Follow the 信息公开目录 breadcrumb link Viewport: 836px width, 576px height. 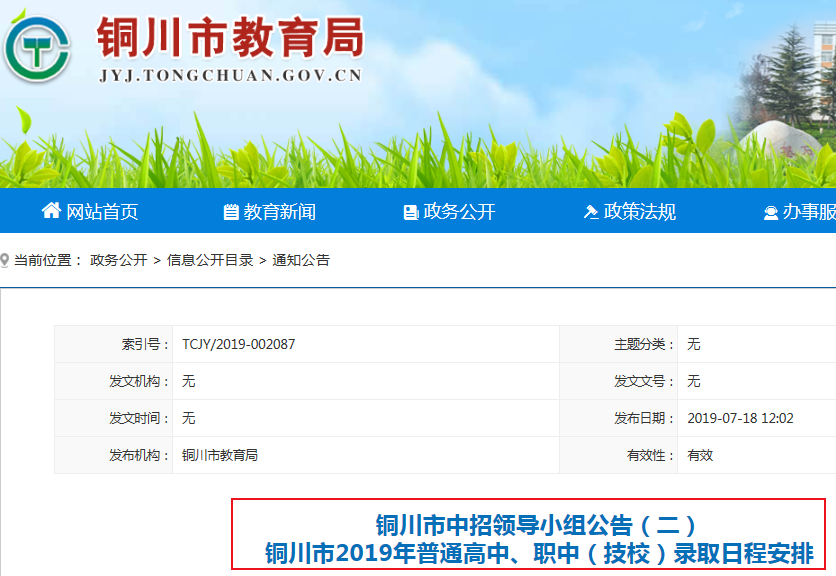(210, 260)
